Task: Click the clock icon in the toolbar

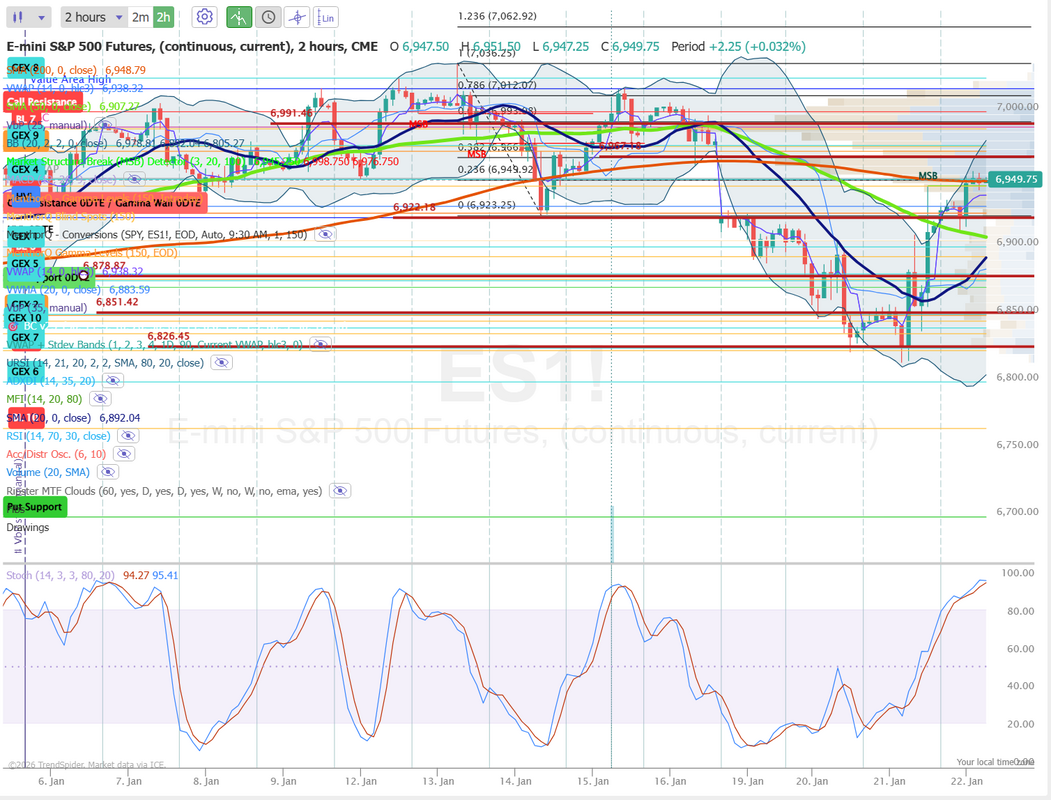Action: click(268, 17)
